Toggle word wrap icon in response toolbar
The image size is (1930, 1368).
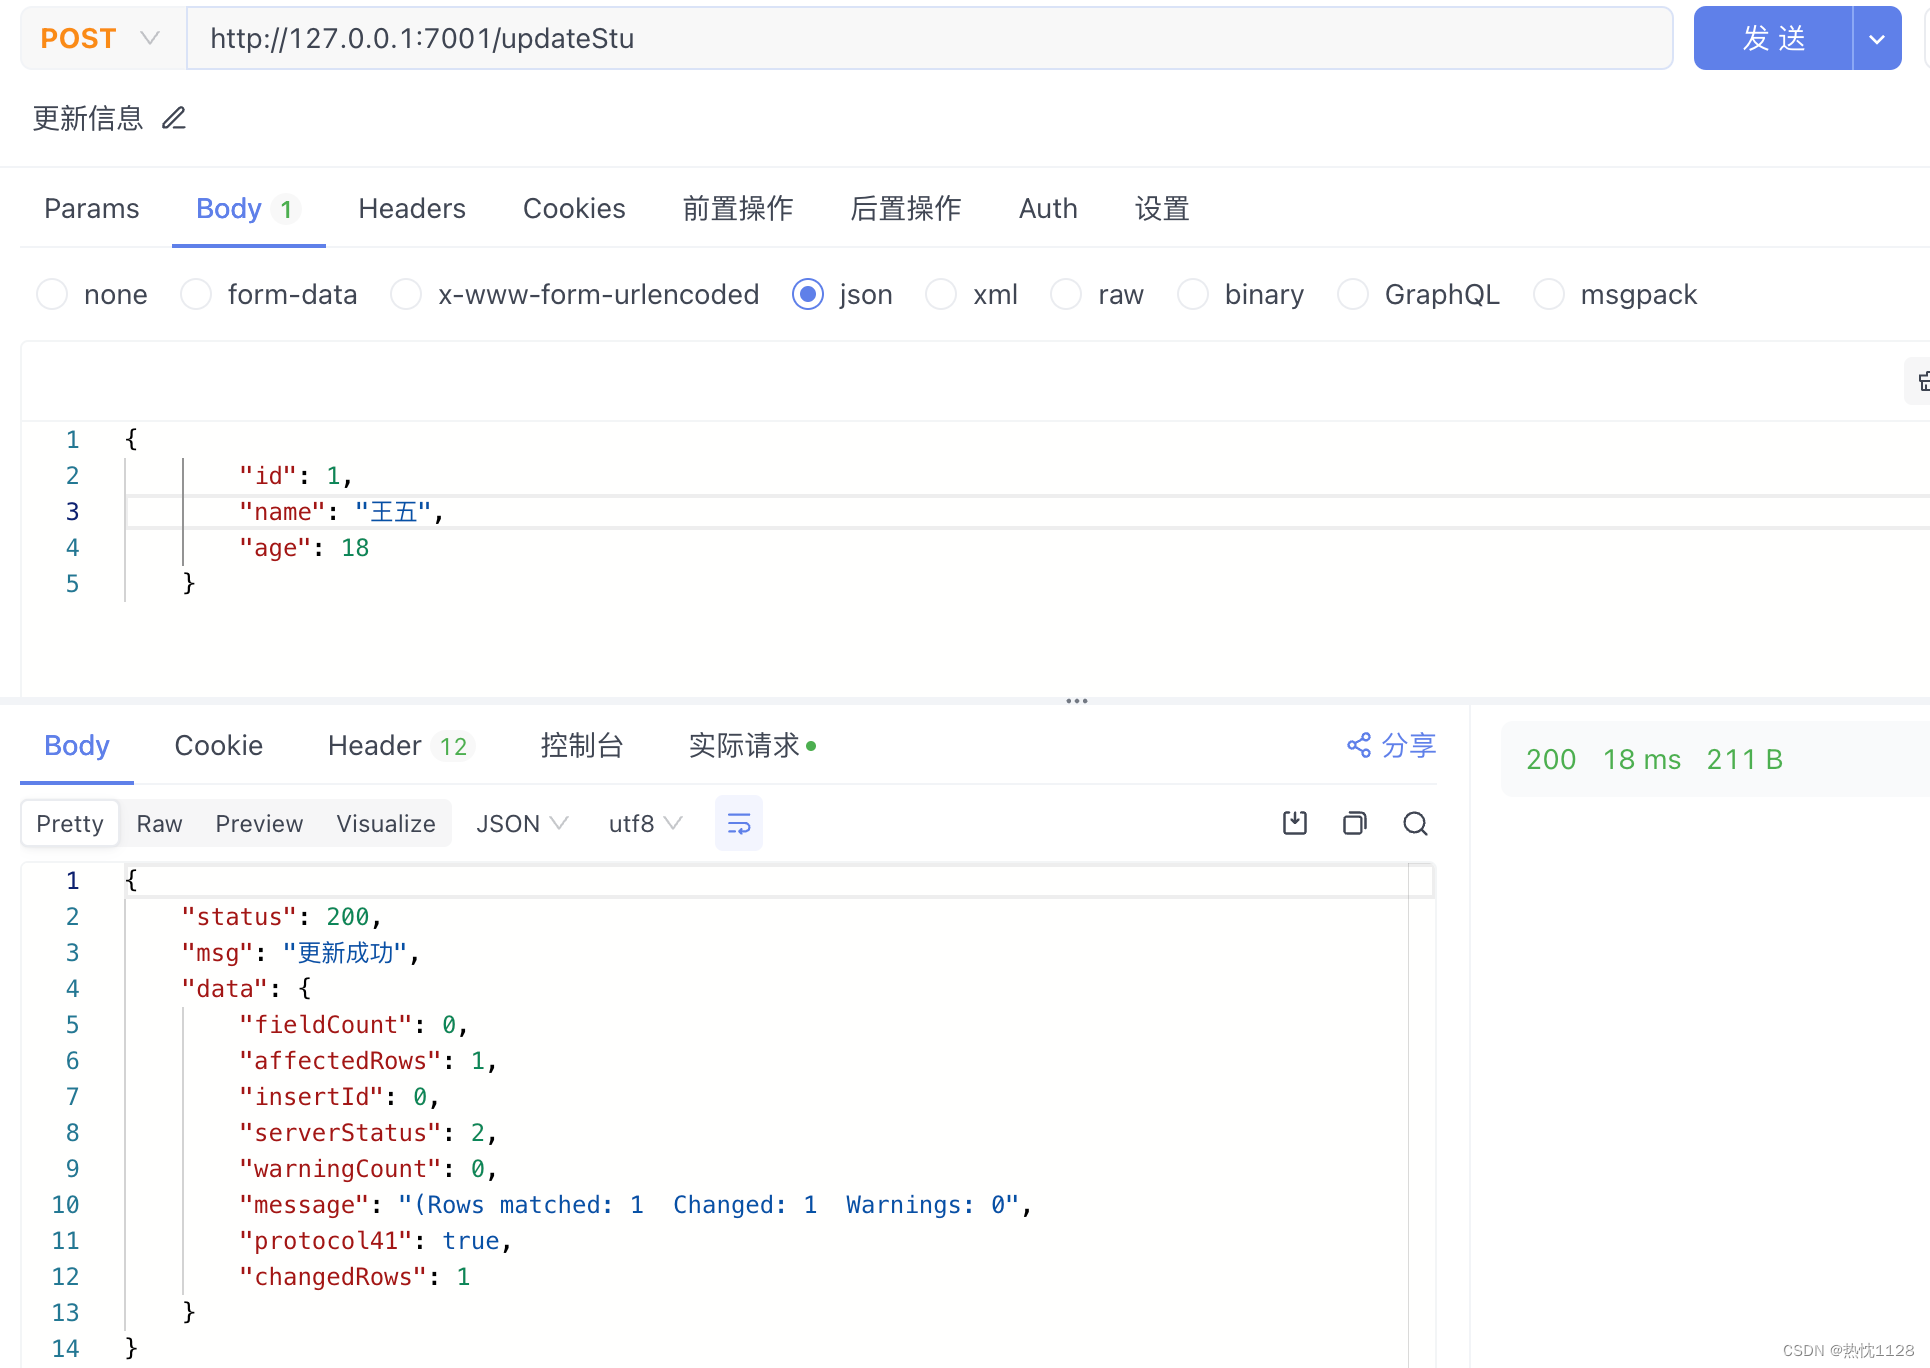point(739,823)
